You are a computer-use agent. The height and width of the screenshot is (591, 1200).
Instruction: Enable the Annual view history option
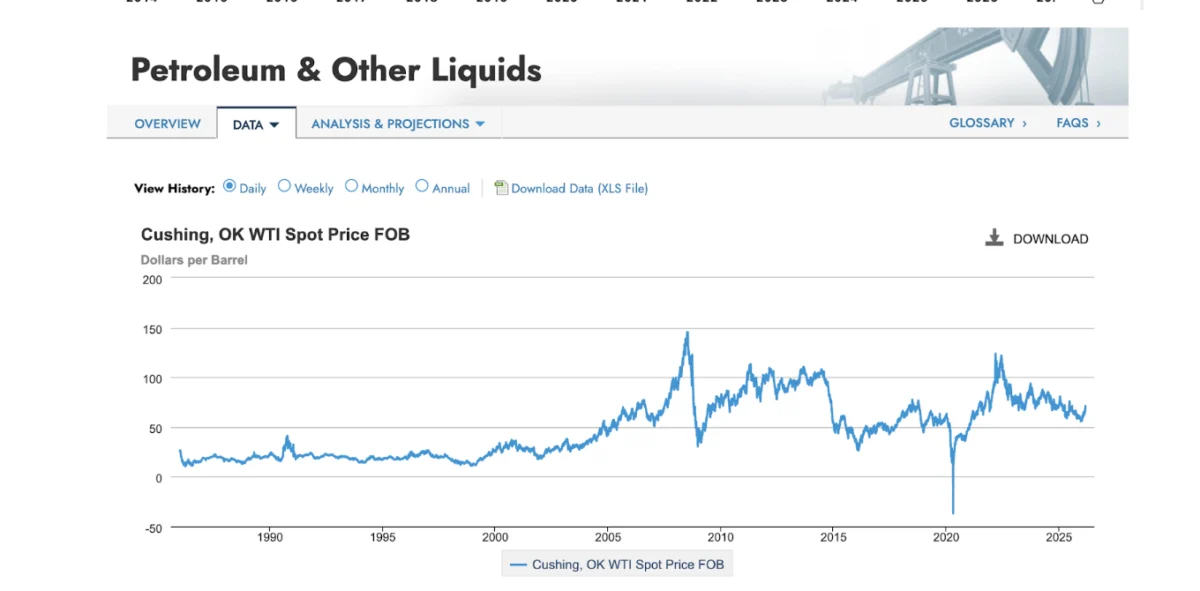(422, 186)
